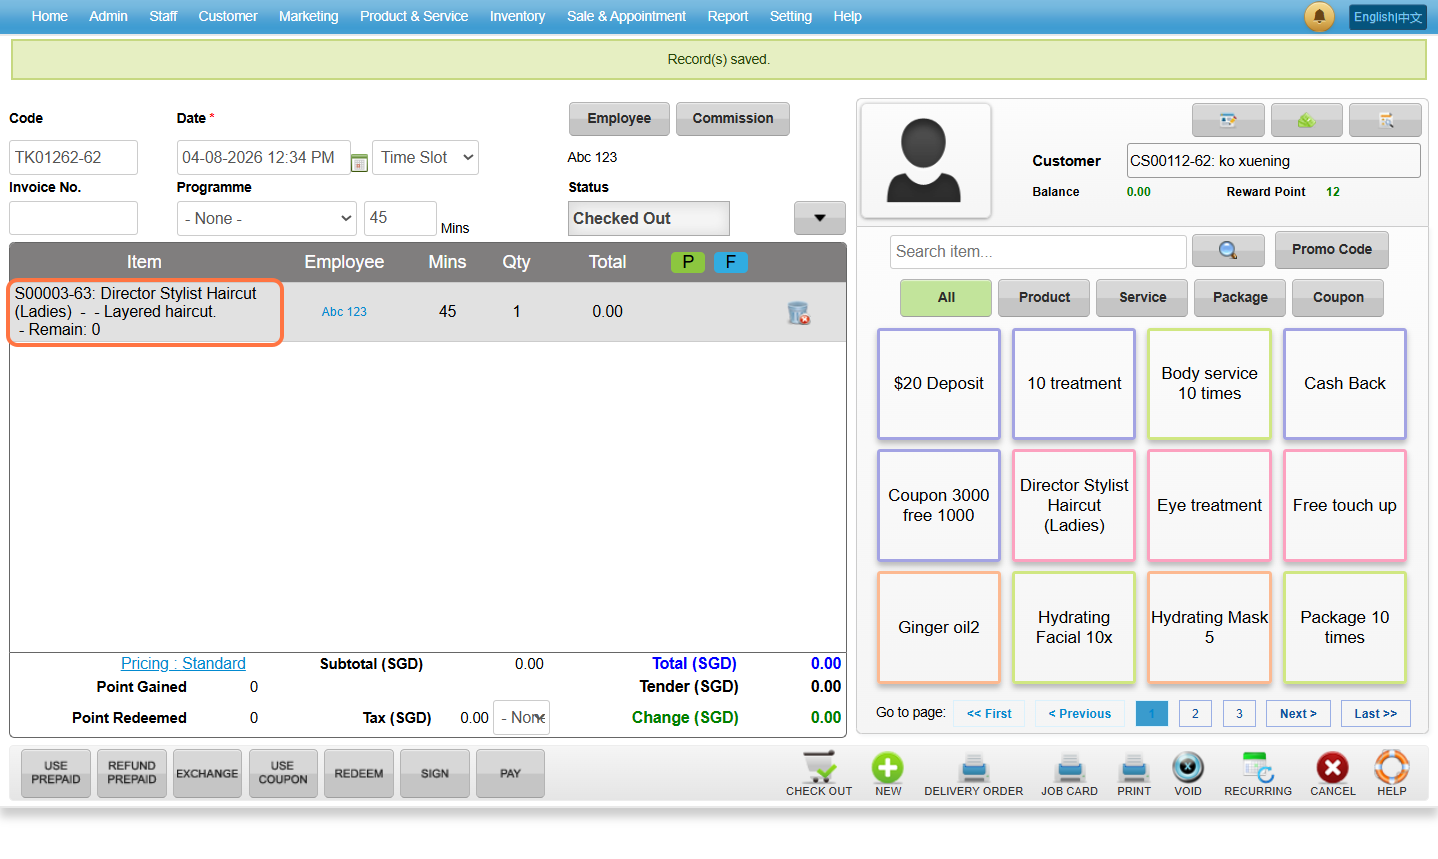Toggle the blue F column button
The width and height of the screenshot is (1438, 859).
coord(731,262)
